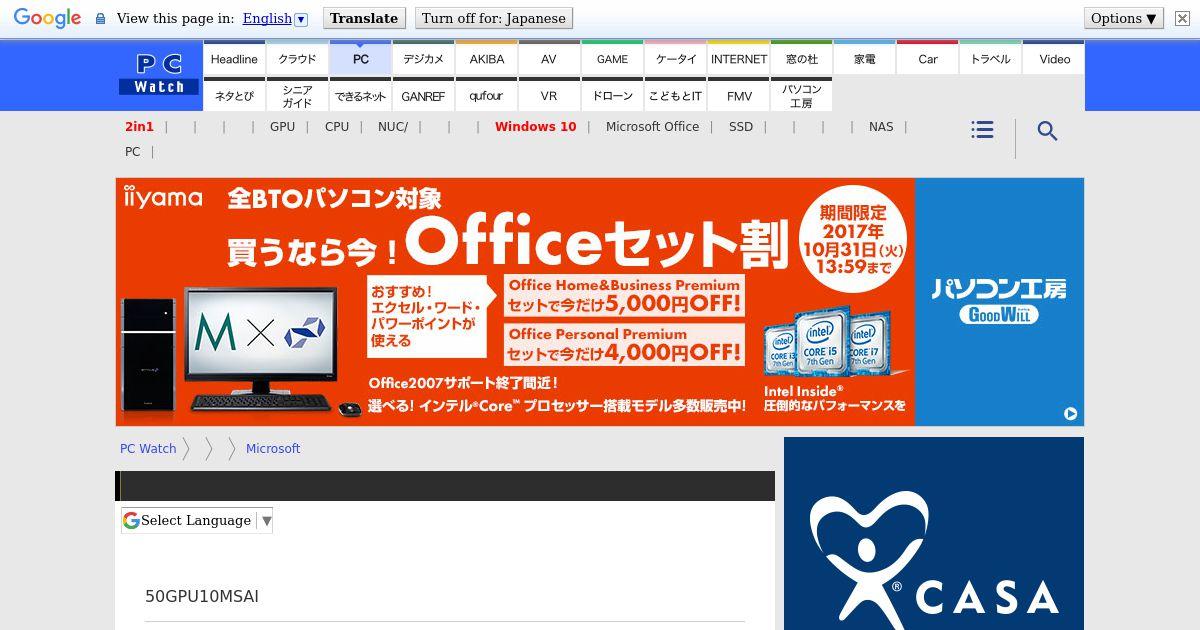Viewport: 1200px width, 630px height.
Task: Close the Google translate bar
Action: 1182,18
